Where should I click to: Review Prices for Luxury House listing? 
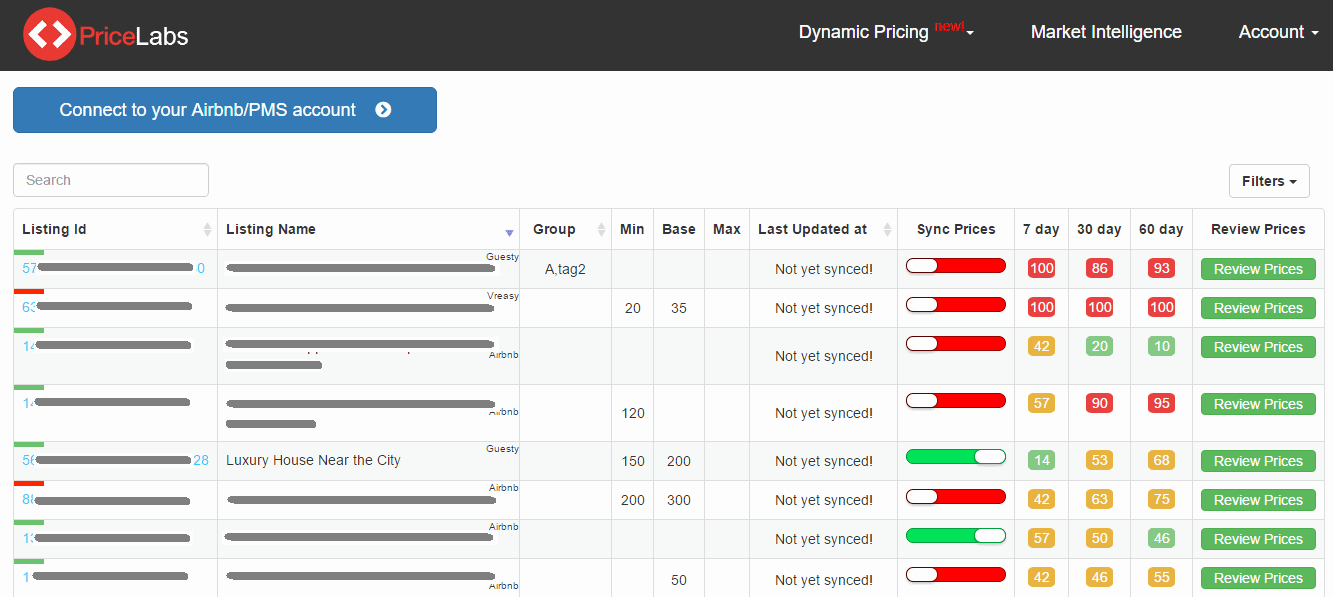[1258, 461]
